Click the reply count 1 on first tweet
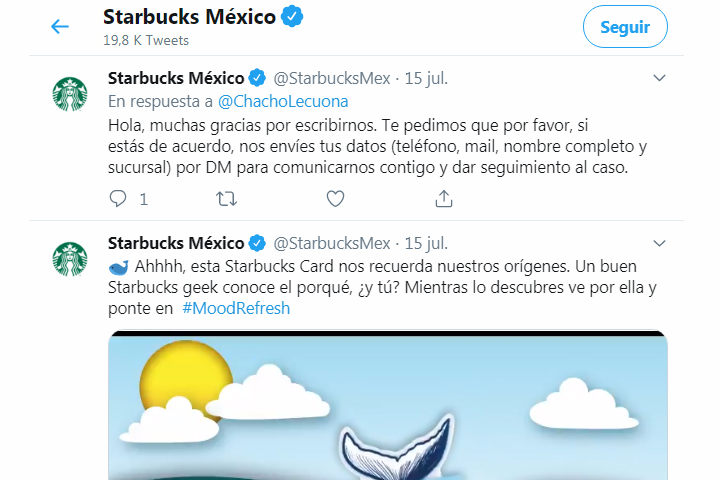Image resolution: width=720 pixels, height=480 pixels. (x=144, y=199)
